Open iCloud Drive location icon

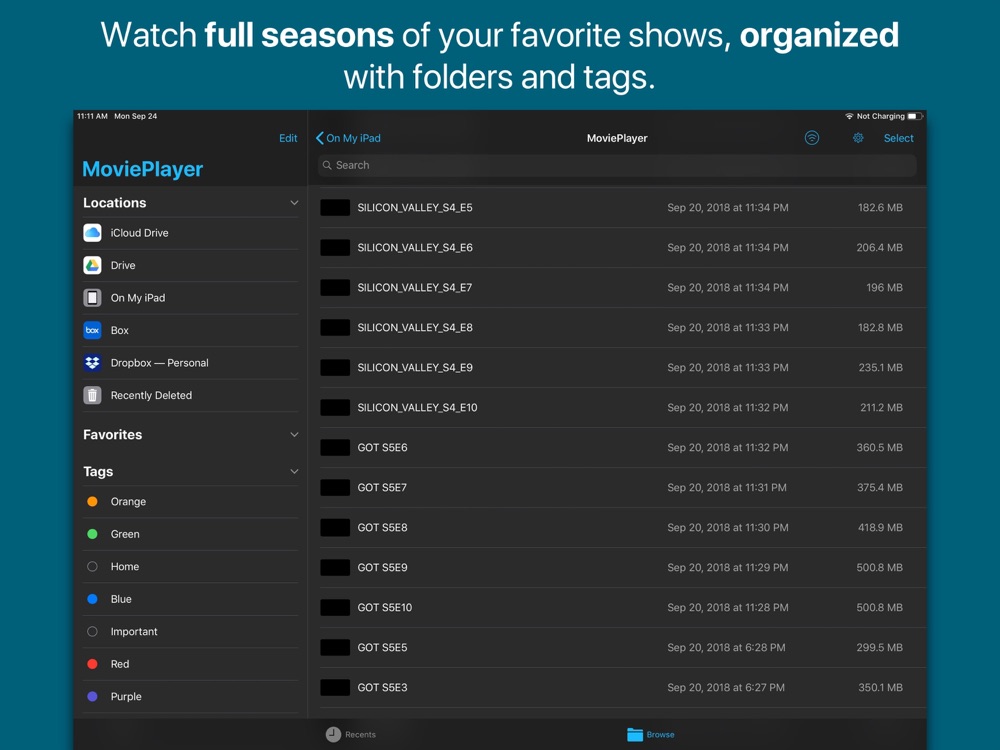coord(92,233)
